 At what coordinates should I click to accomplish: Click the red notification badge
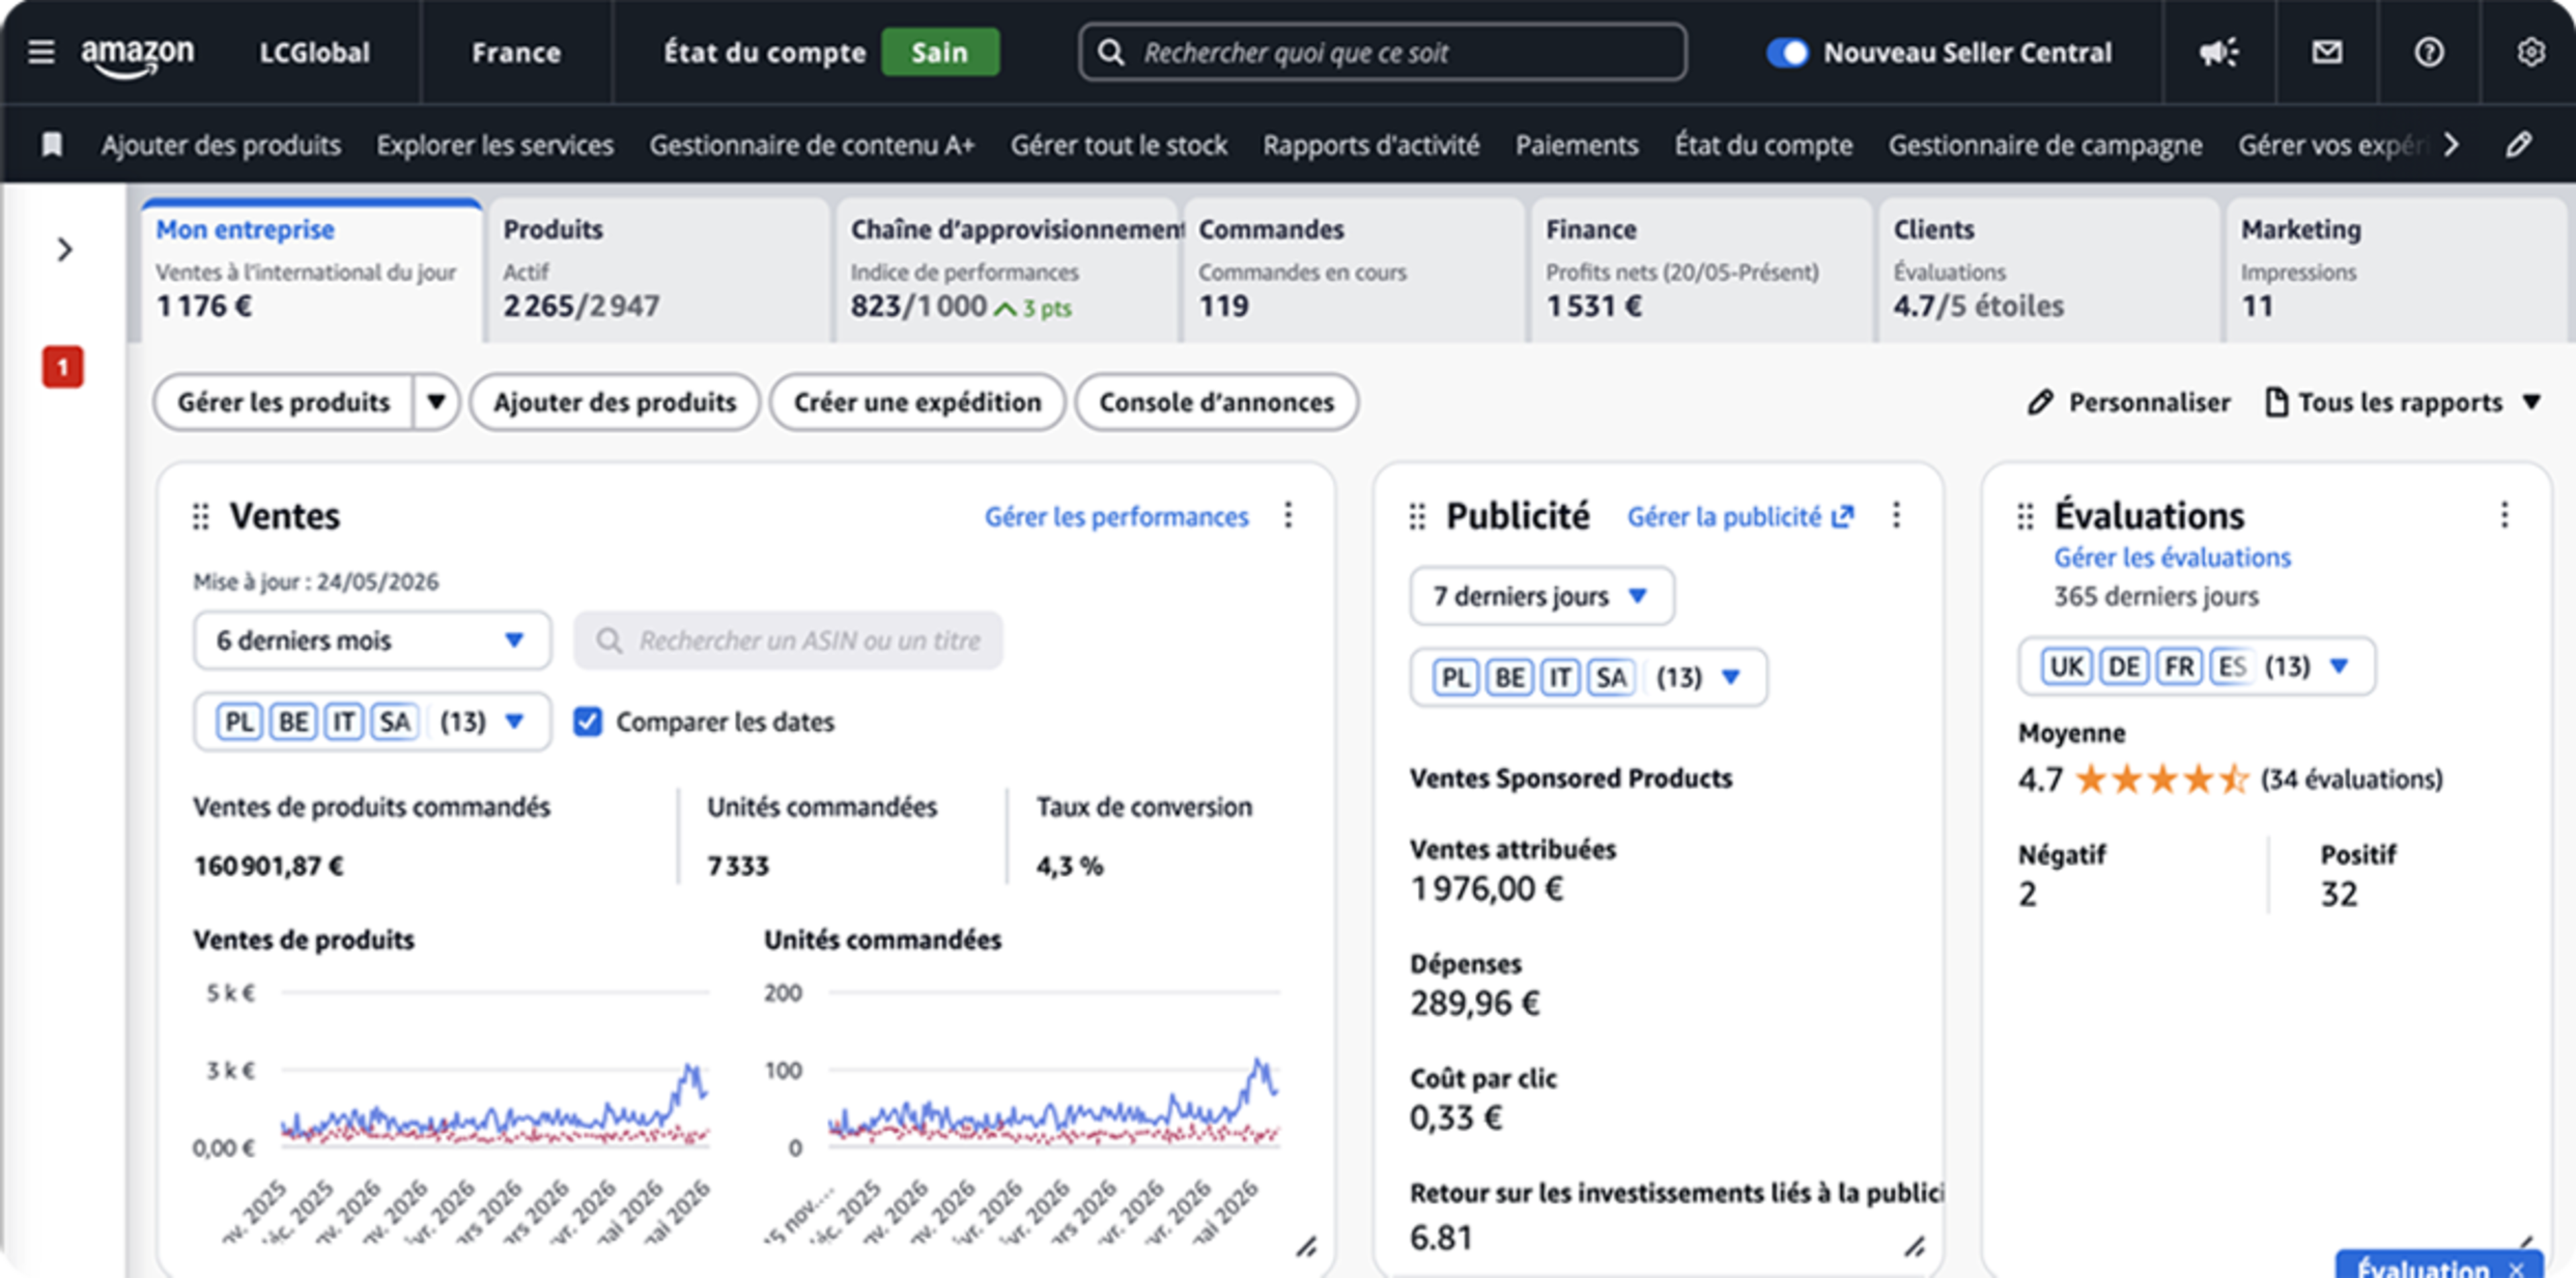[62, 367]
